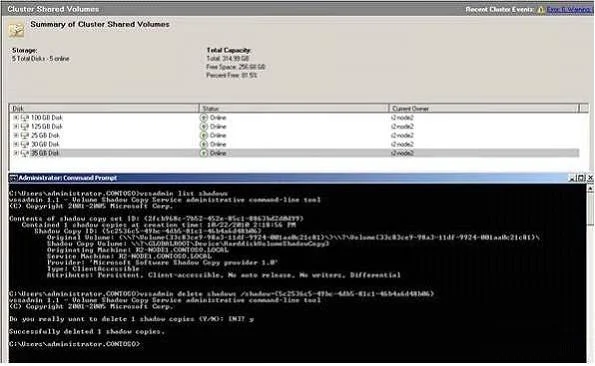Viewport: 595px width, 366px height.
Task: Click the disk icon of 25 GB Disk
Action: click(x=25, y=136)
